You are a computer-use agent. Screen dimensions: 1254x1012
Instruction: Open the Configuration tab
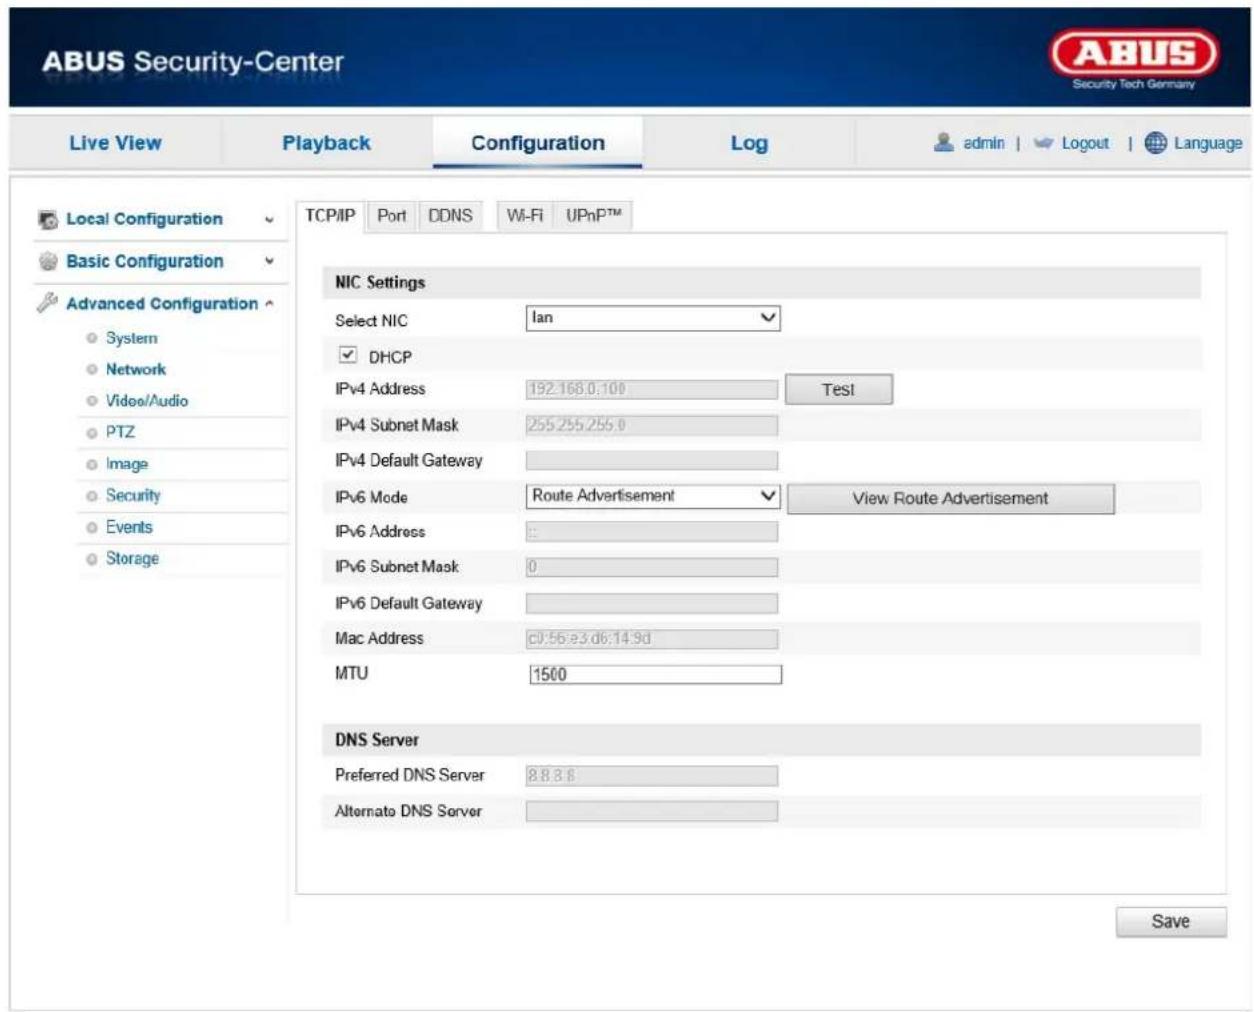coord(538,143)
